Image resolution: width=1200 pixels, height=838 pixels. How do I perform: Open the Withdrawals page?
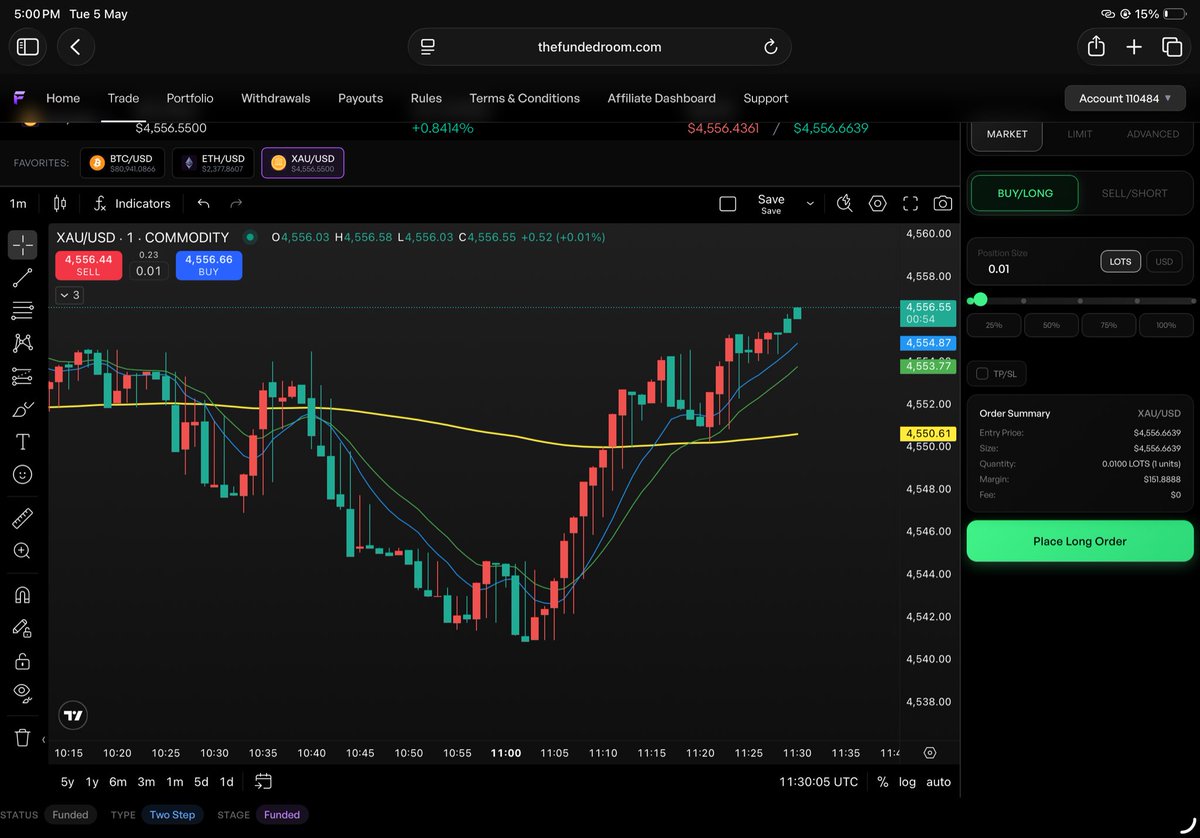coord(276,98)
